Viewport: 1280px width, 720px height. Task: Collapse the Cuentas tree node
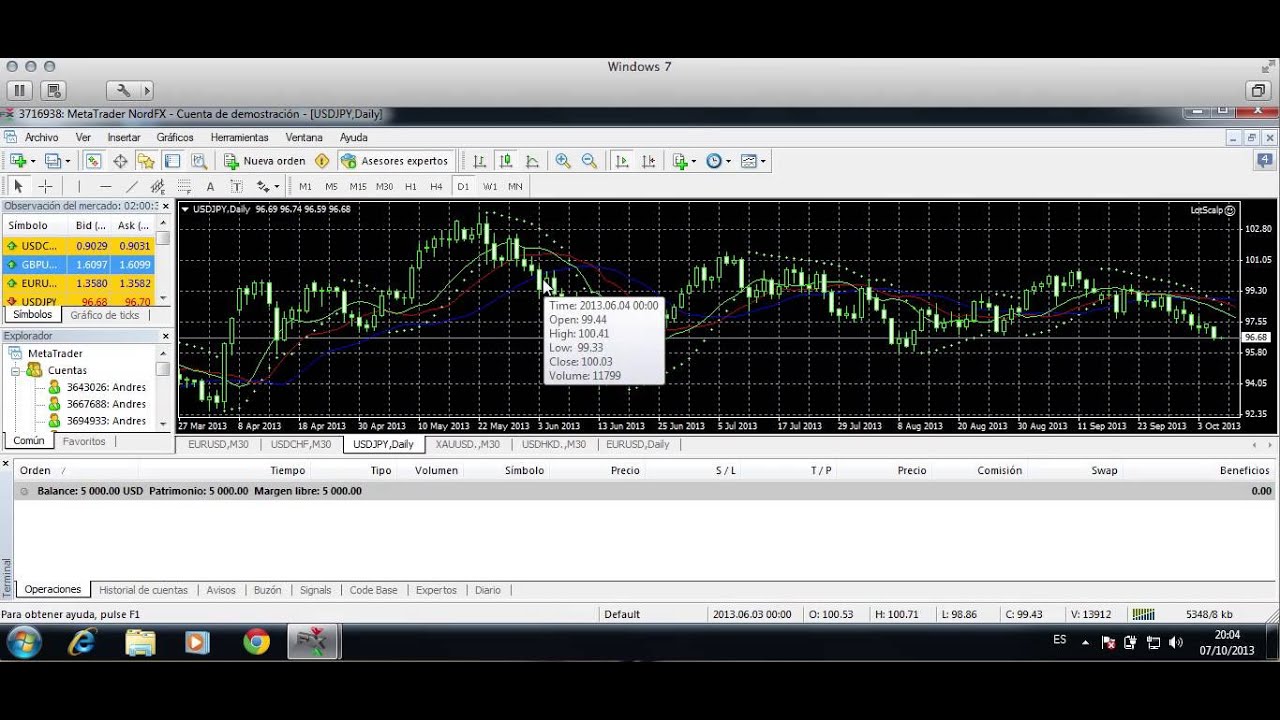(16, 370)
